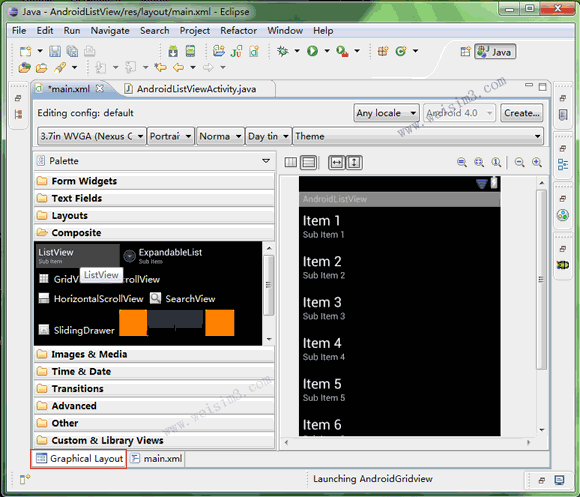Switch to AndroidListViewActivity.java tab
This screenshot has width=580, height=497.
click(191, 89)
